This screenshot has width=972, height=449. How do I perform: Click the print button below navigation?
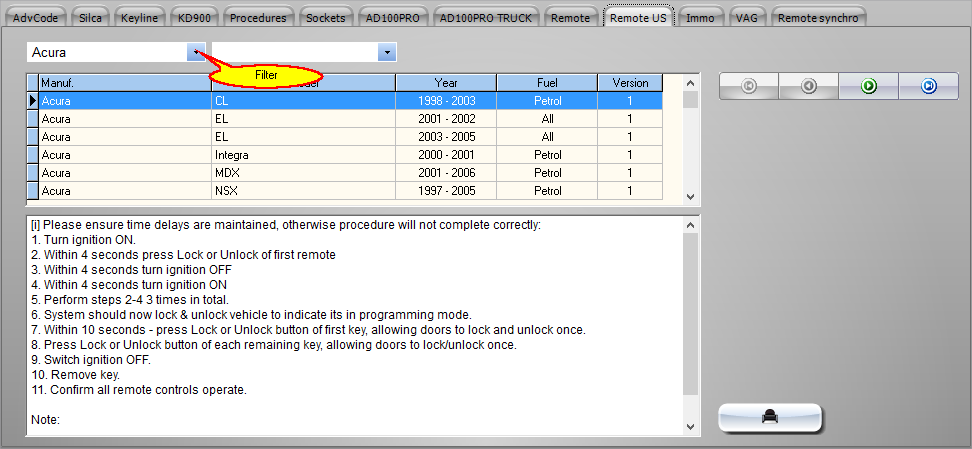tap(770, 418)
